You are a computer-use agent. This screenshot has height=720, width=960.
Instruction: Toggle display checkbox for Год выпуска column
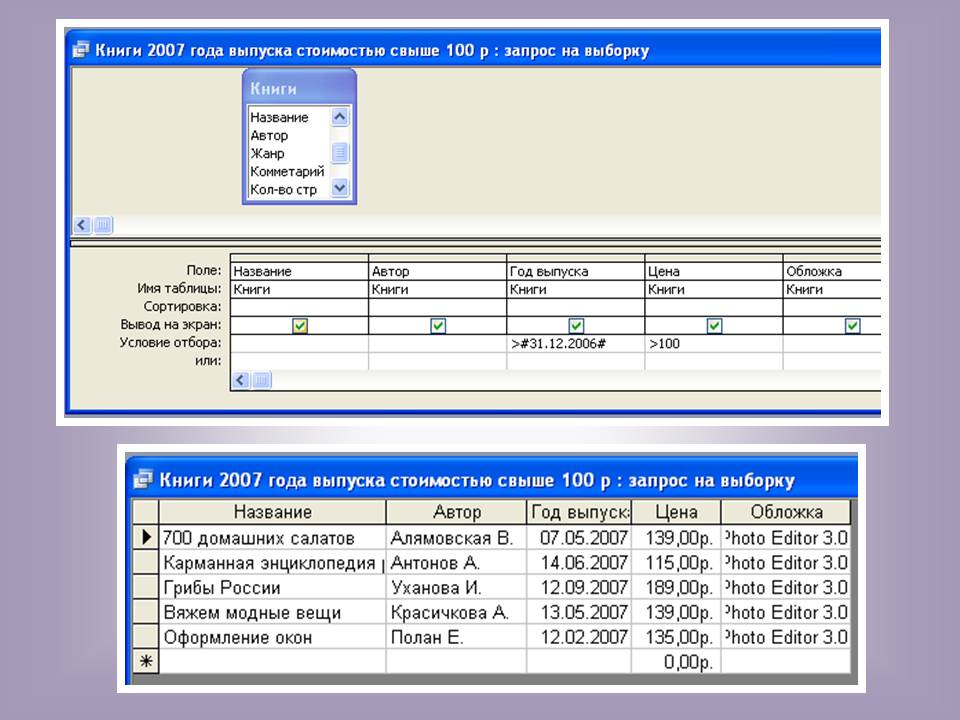point(576,326)
